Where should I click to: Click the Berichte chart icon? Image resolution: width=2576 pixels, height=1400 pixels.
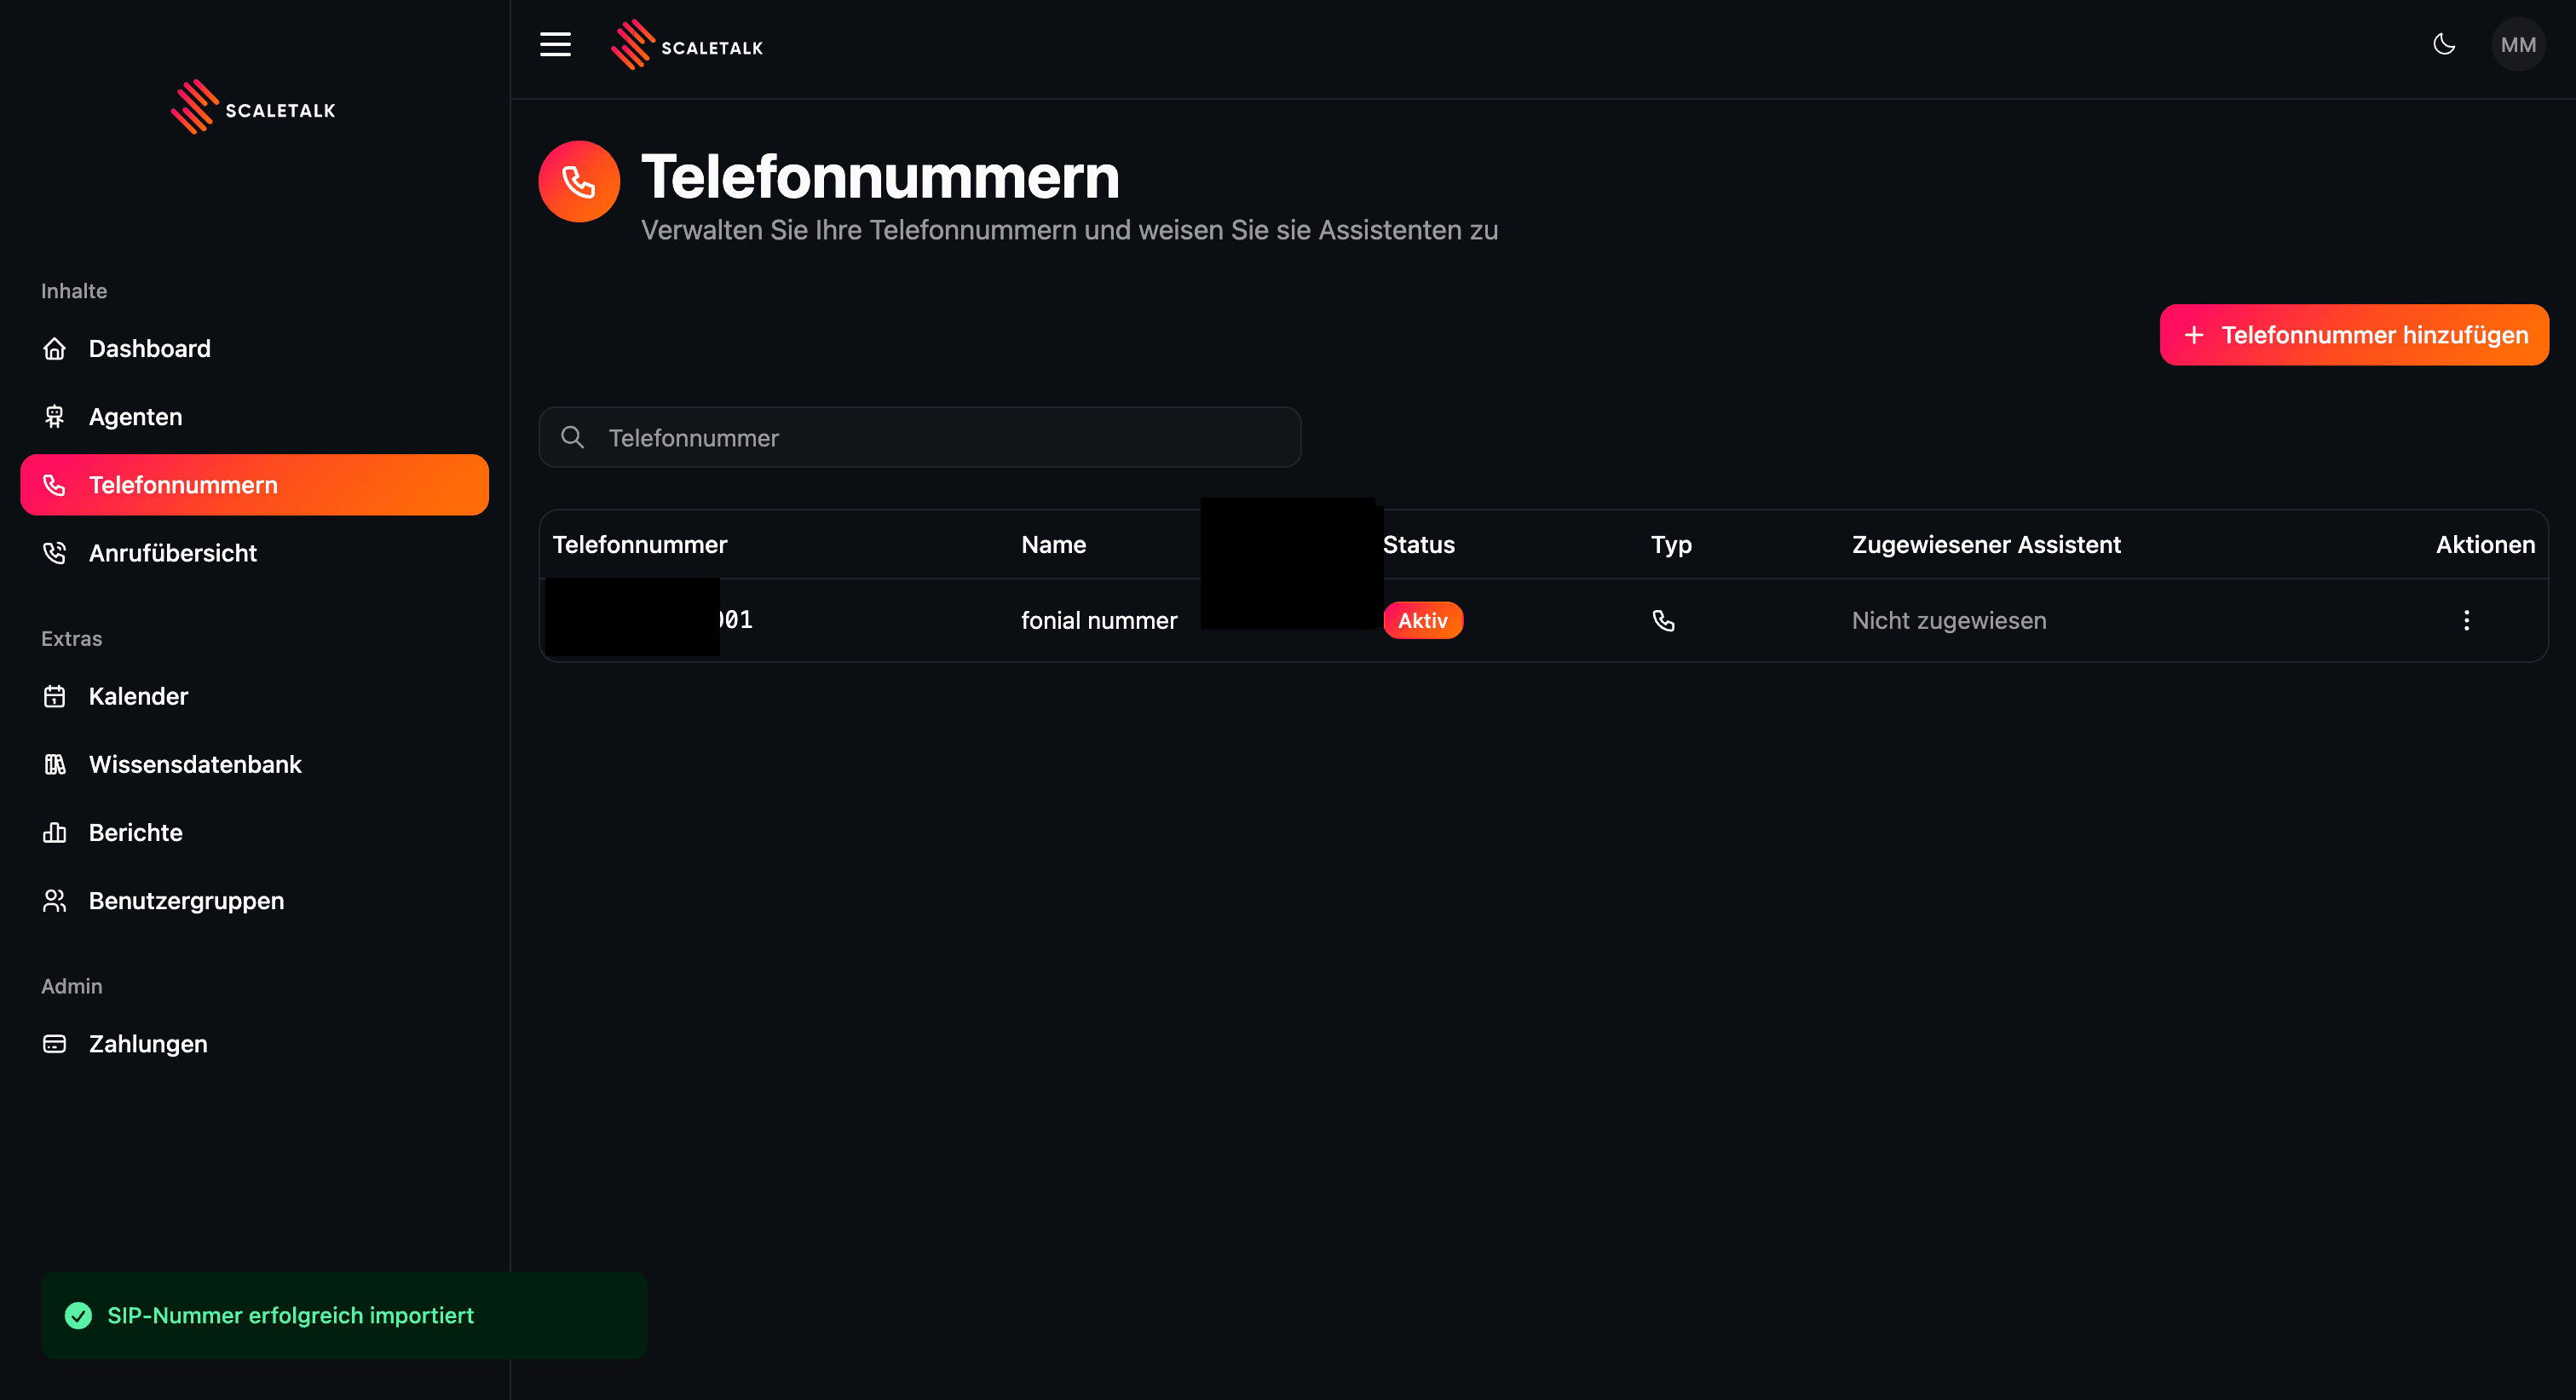[x=55, y=832]
